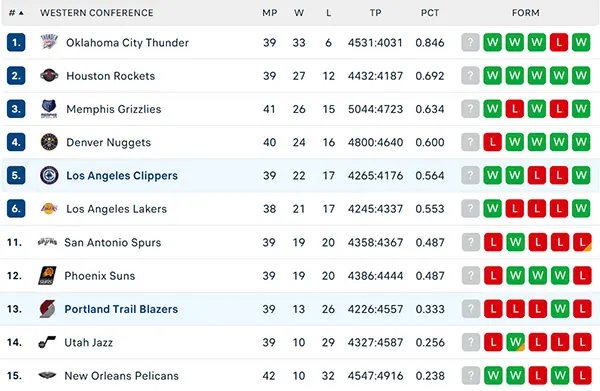Select the MP column header

tap(269, 13)
